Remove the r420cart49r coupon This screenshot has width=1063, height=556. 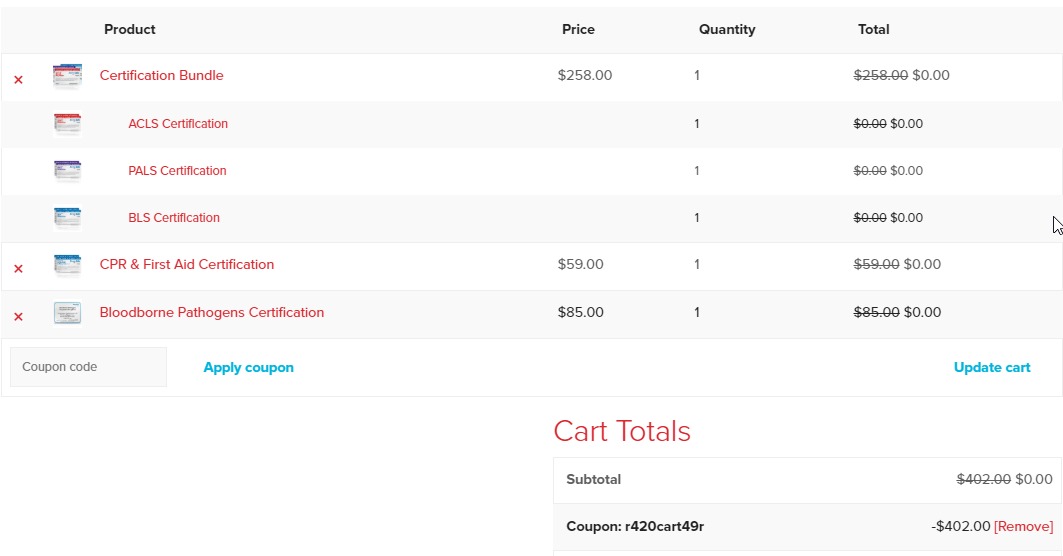click(1023, 527)
